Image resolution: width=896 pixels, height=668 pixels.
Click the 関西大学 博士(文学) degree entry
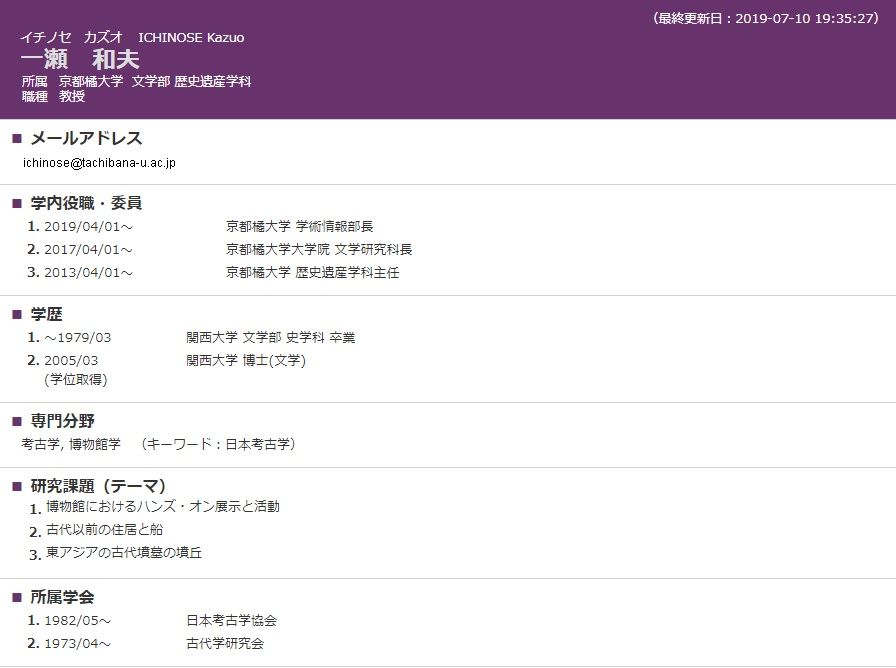point(245,361)
